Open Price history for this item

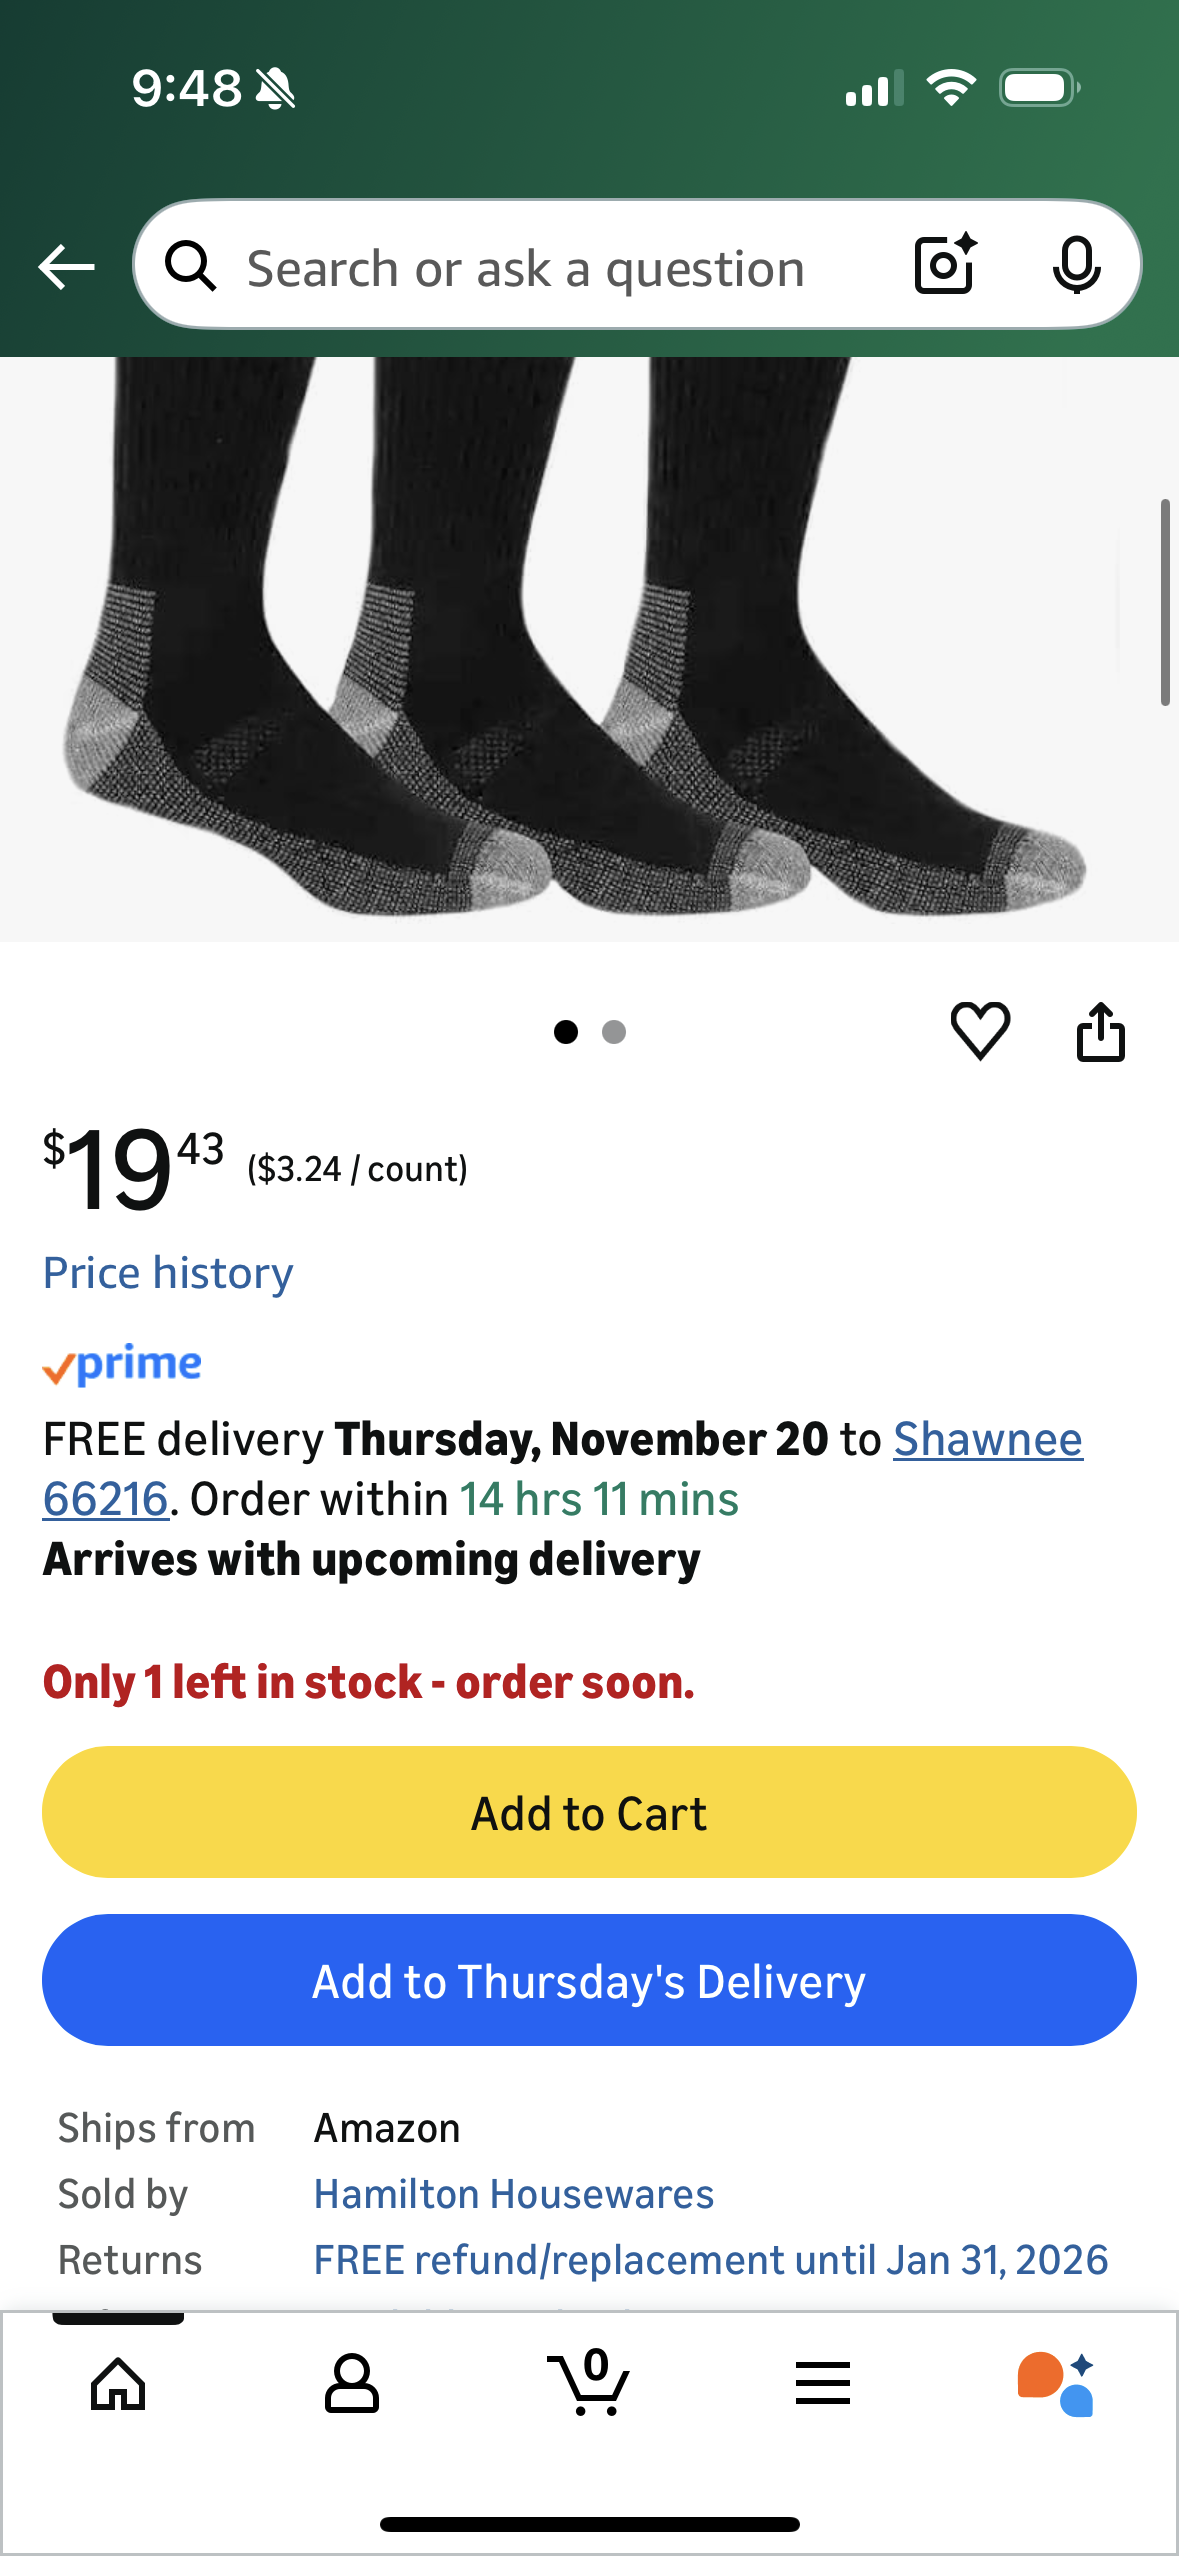(x=167, y=1272)
